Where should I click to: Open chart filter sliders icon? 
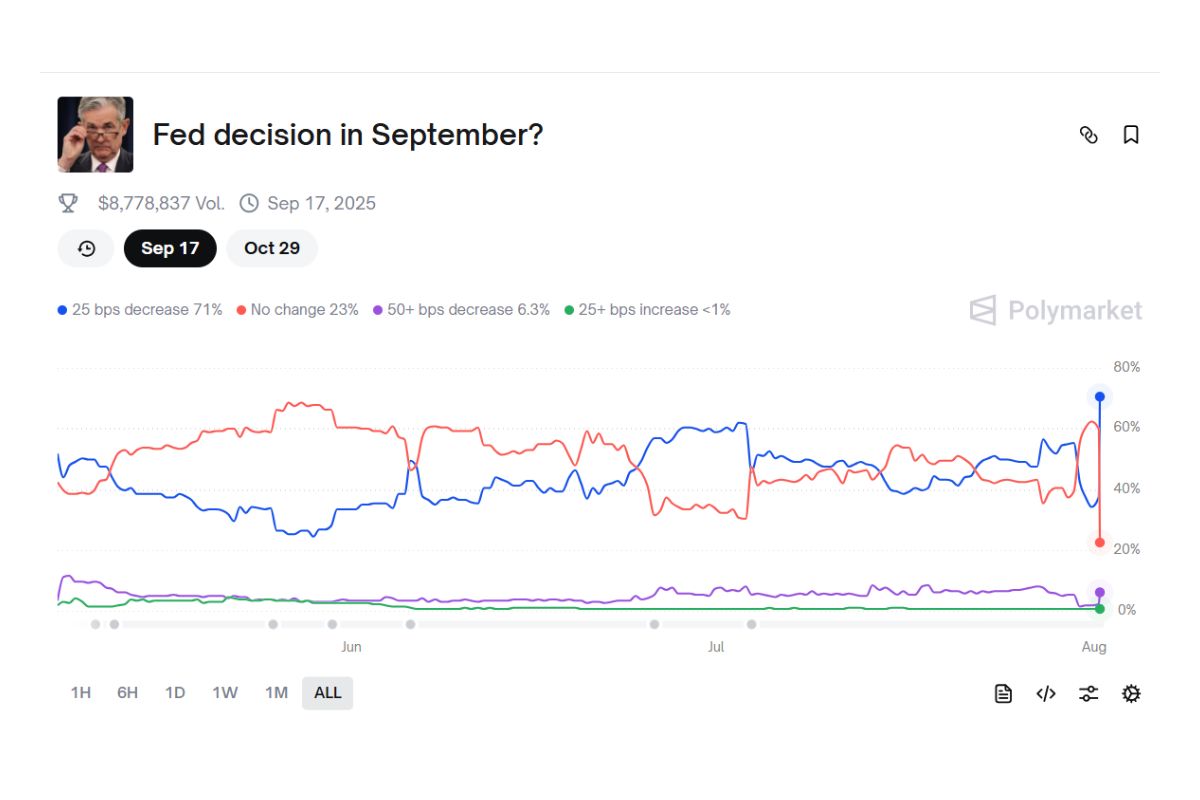1089,694
